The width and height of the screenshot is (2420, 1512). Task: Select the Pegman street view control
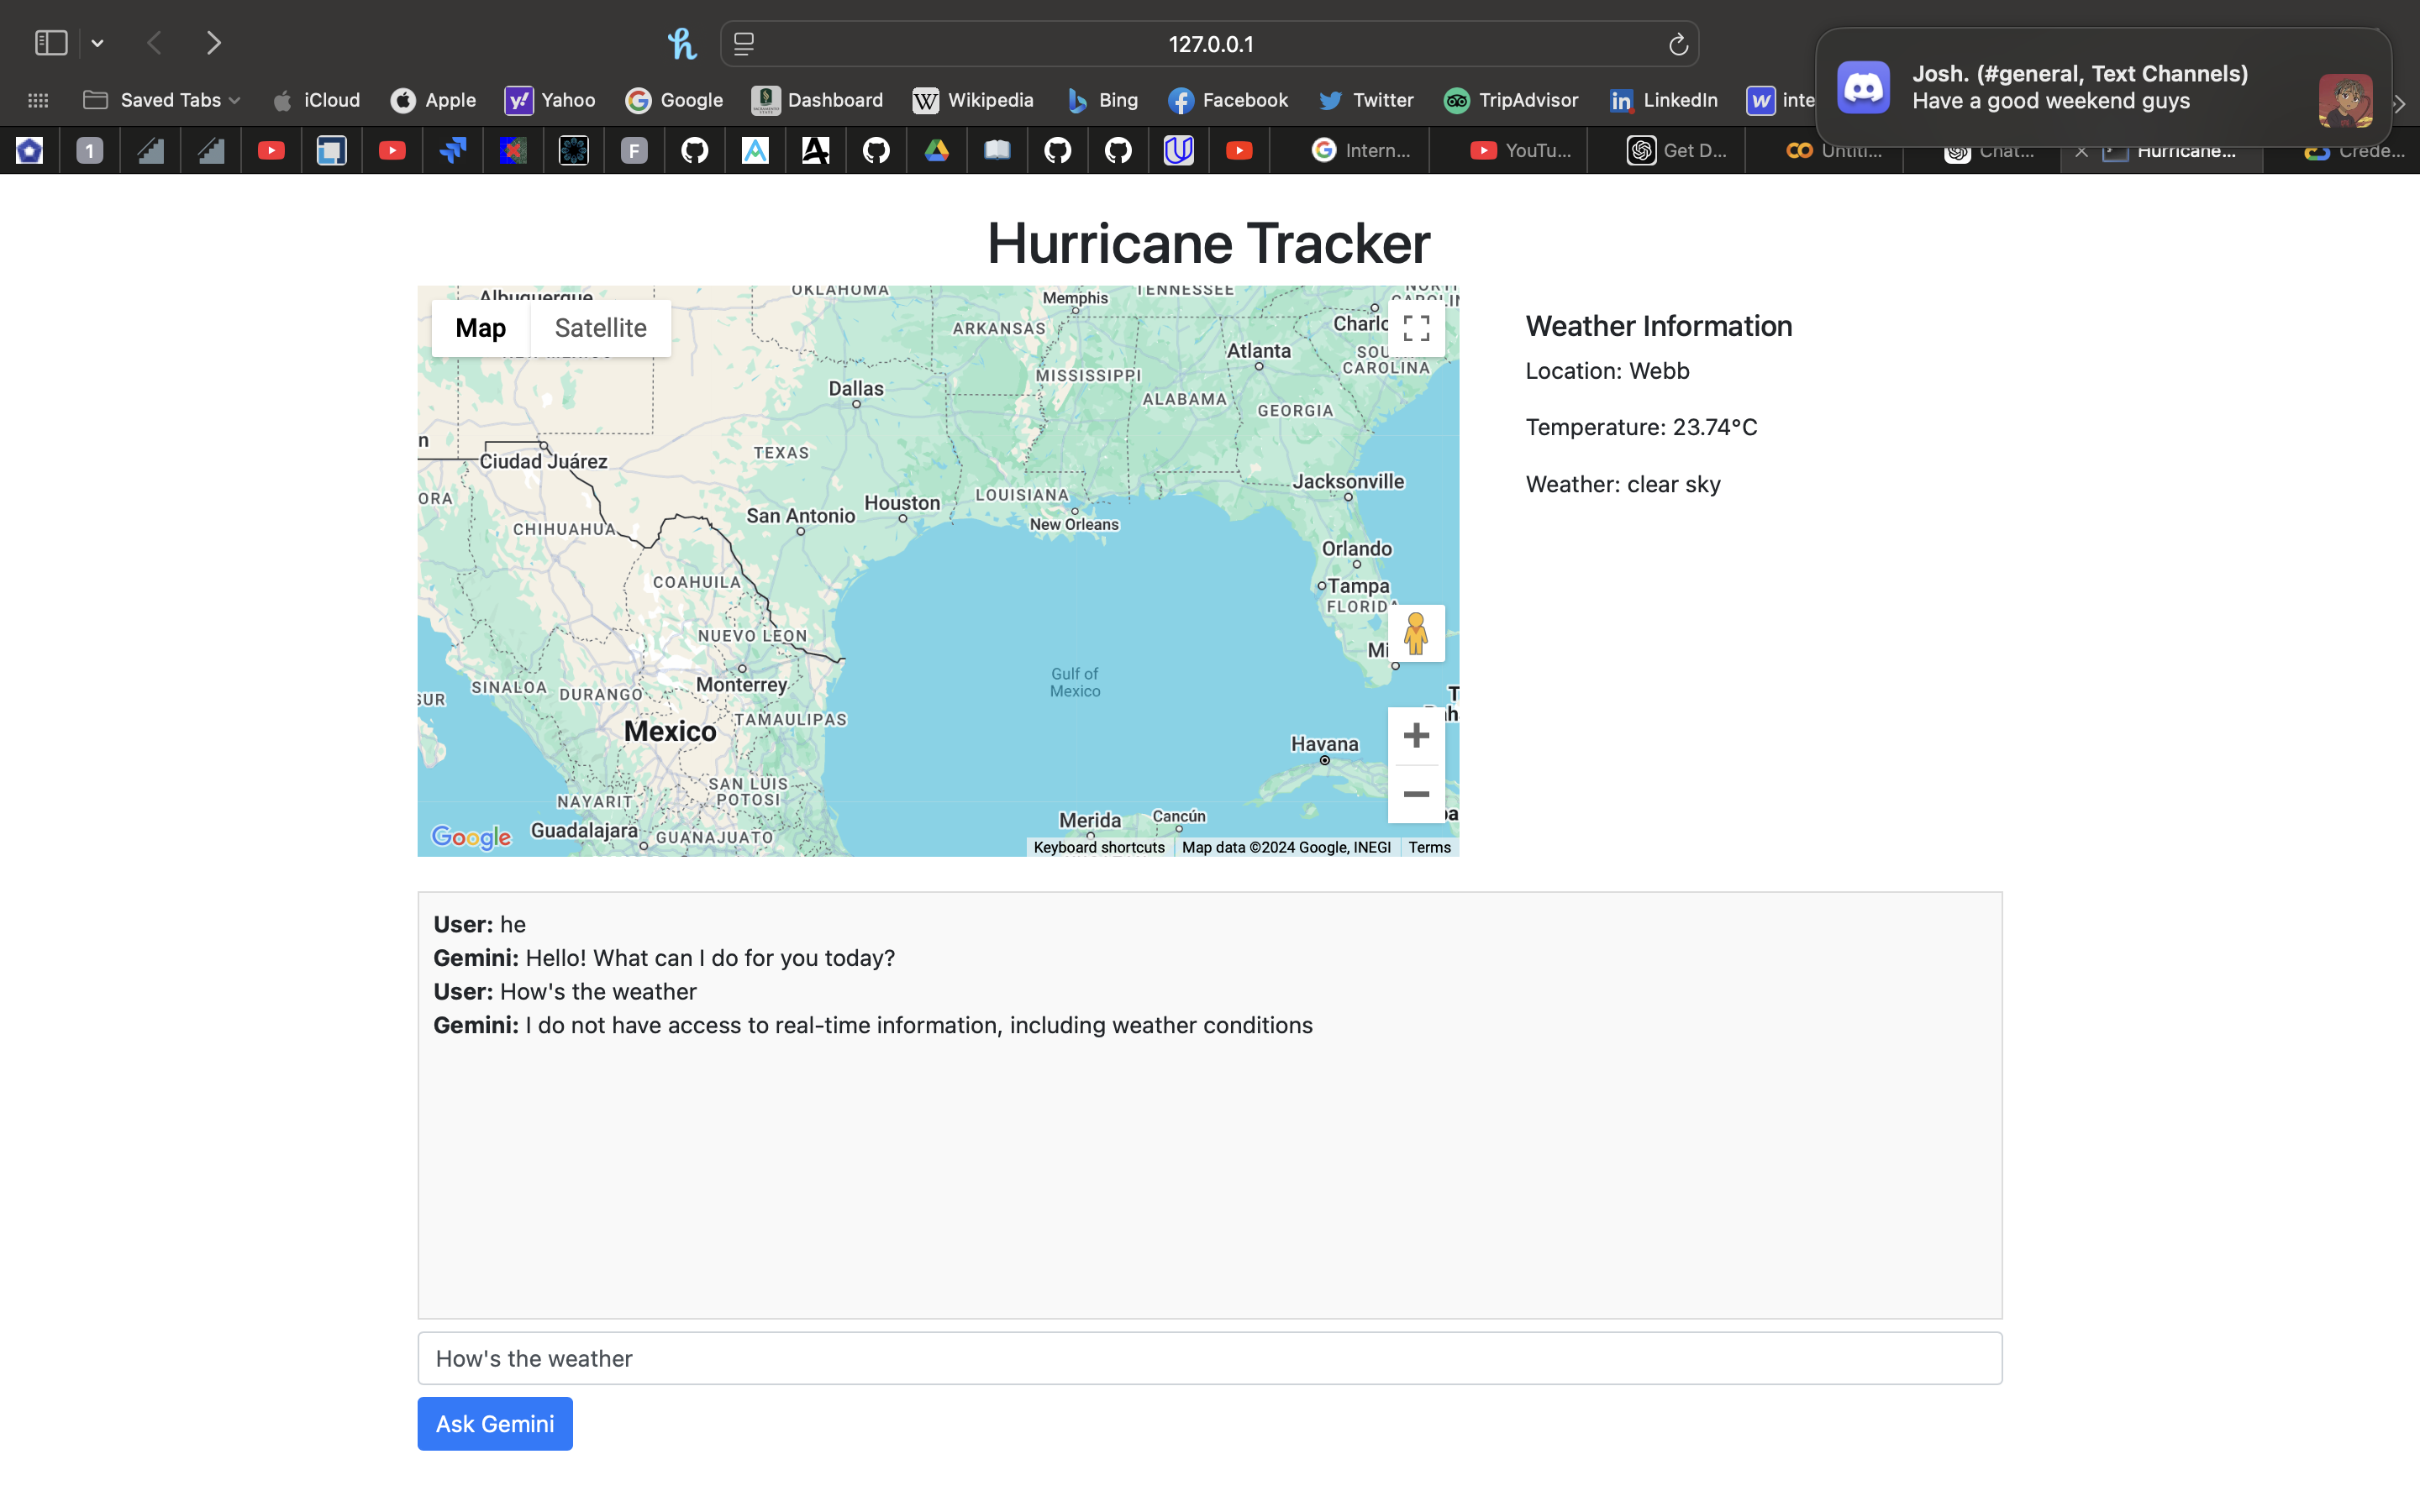1415,633
